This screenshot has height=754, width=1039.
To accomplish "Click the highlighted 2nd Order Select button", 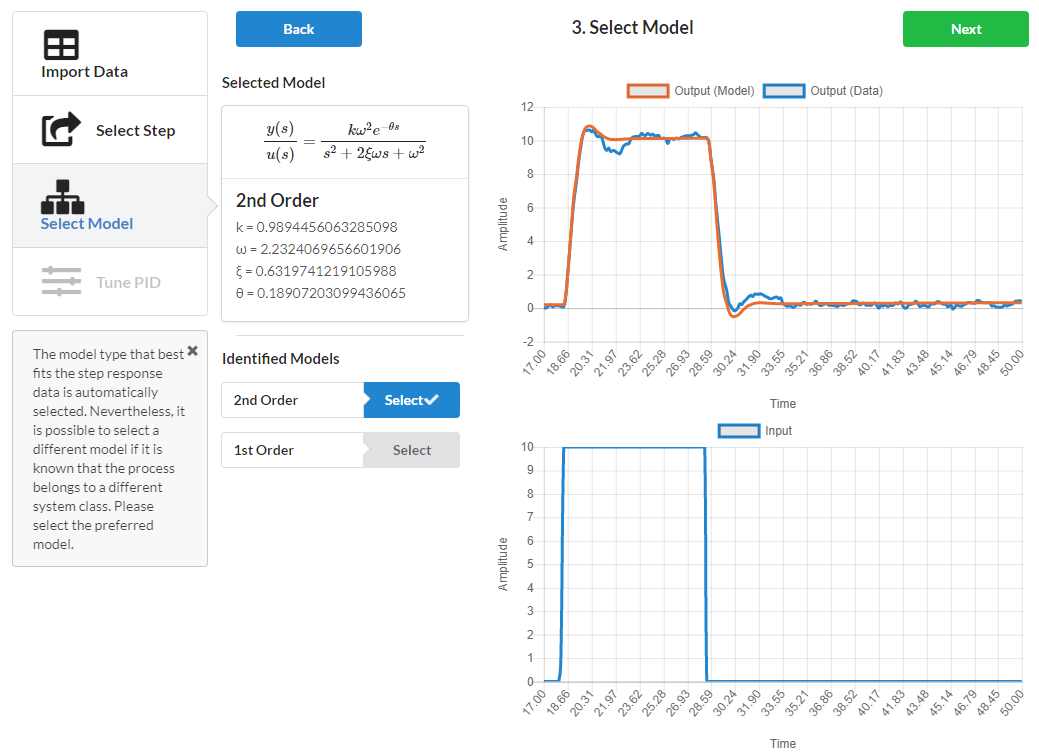I will coord(411,399).
